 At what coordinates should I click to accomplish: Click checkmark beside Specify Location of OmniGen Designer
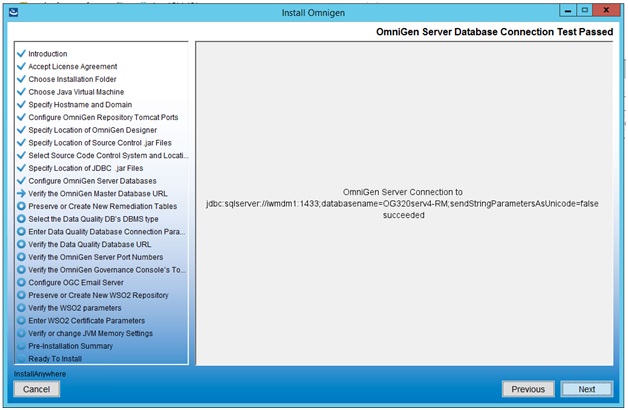pos(22,130)
